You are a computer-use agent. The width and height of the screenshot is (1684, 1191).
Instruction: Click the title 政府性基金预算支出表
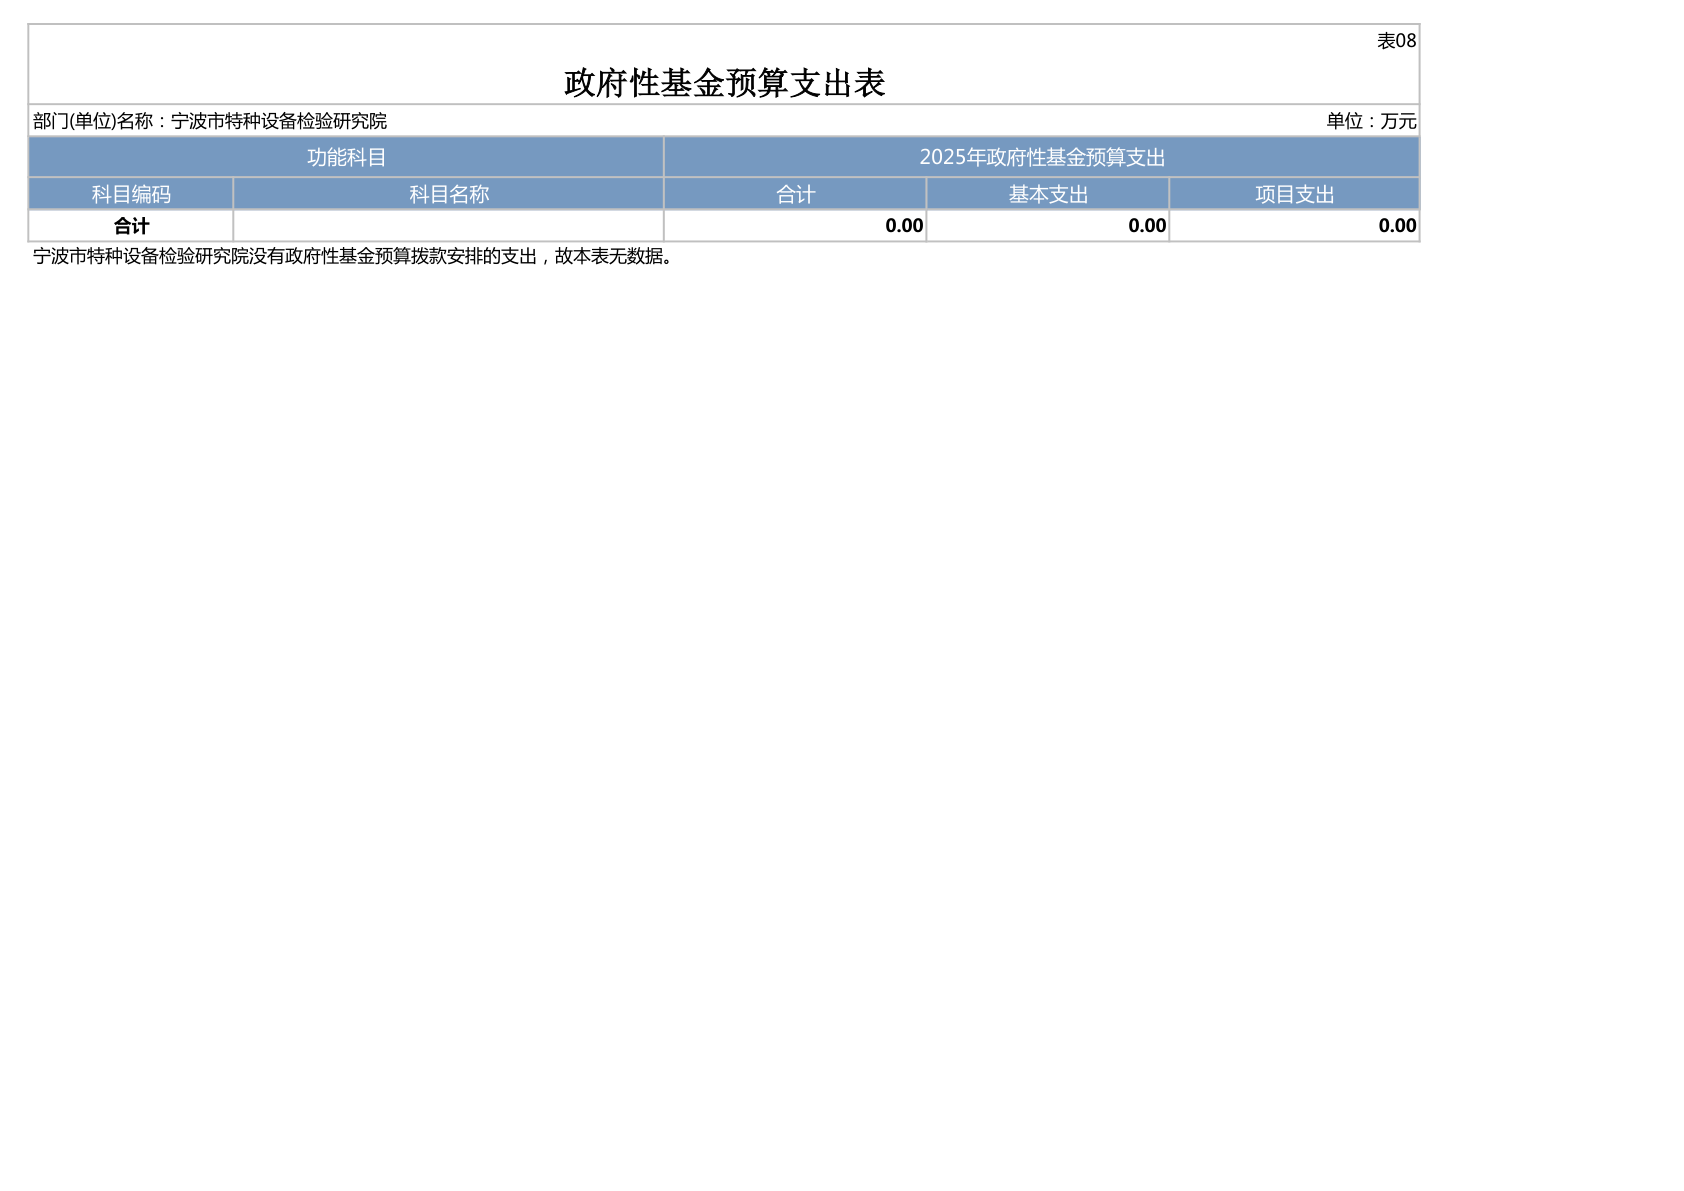(724, 83)
